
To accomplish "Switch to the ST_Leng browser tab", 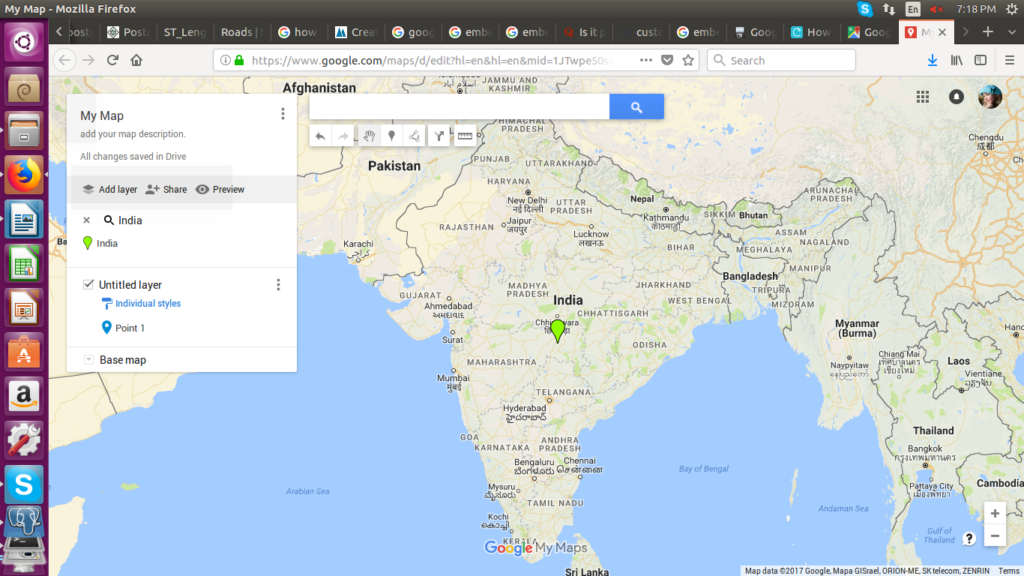I will pos(185,32).
